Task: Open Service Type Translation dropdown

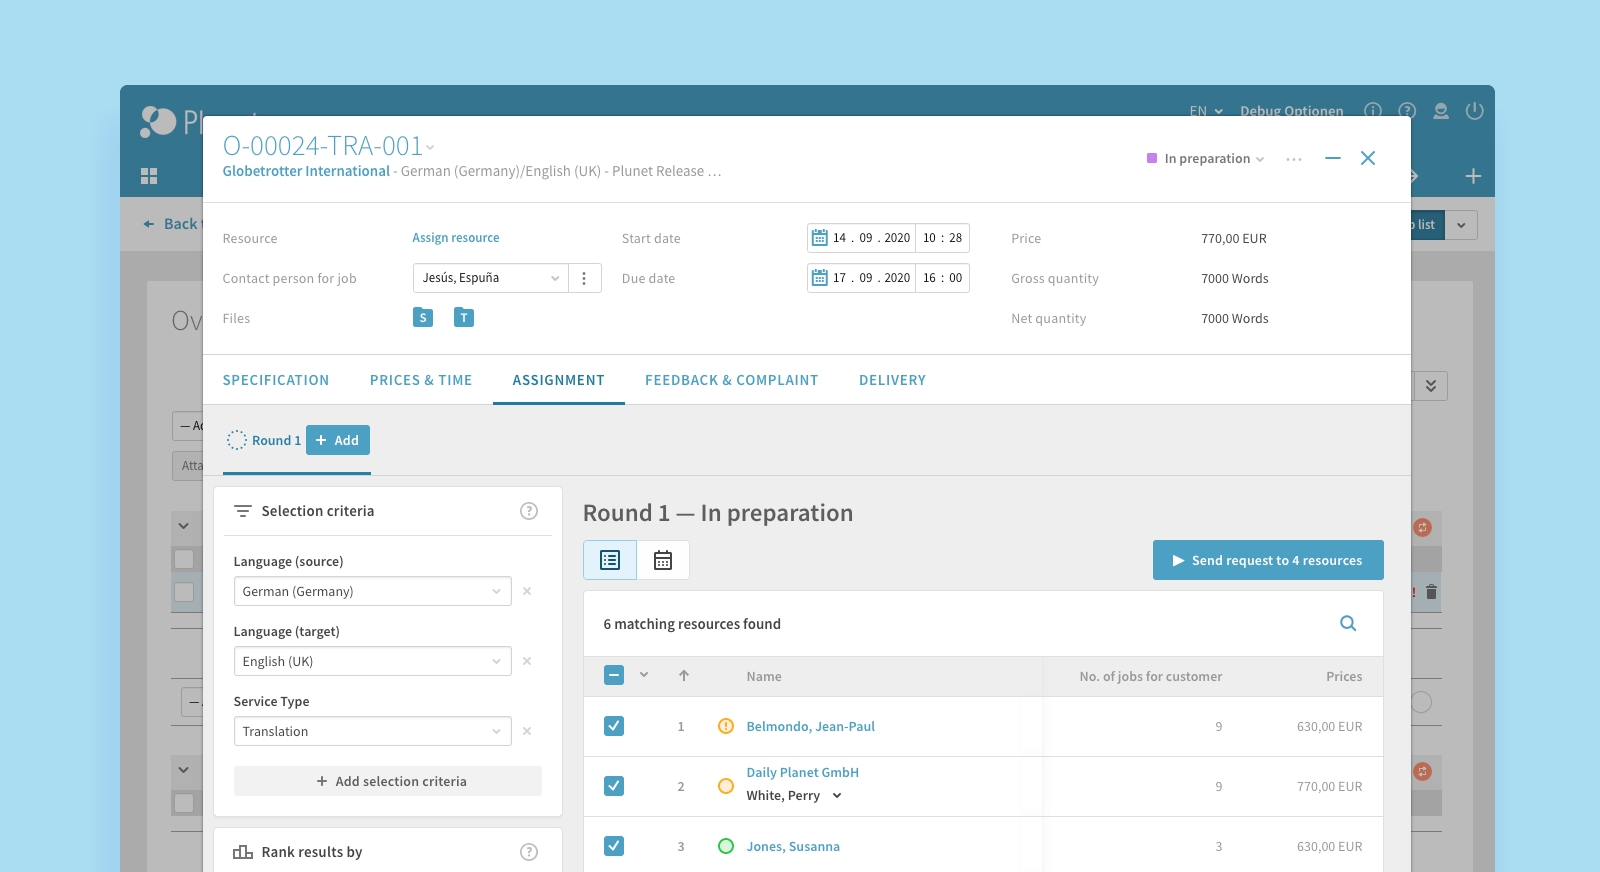Action: point(372,731)
